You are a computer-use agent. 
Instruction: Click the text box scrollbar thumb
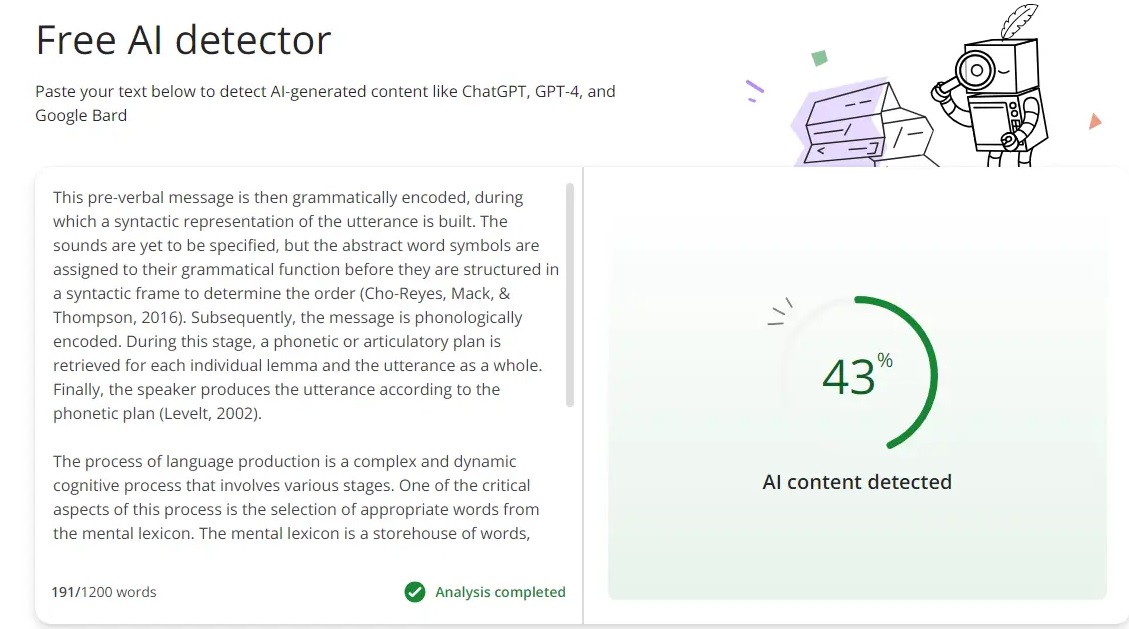pyautogui.click(x=570, y=295)
